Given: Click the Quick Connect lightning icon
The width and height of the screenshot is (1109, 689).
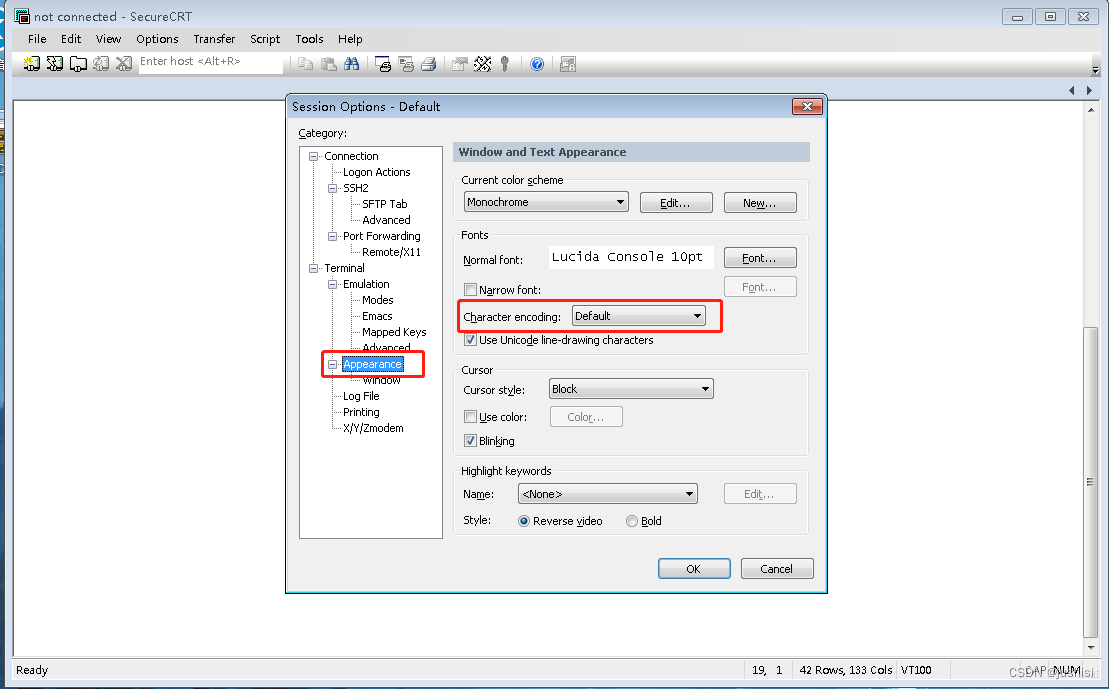Looking at the screenshot, I should pyautogui.click(x=54, y=64).
